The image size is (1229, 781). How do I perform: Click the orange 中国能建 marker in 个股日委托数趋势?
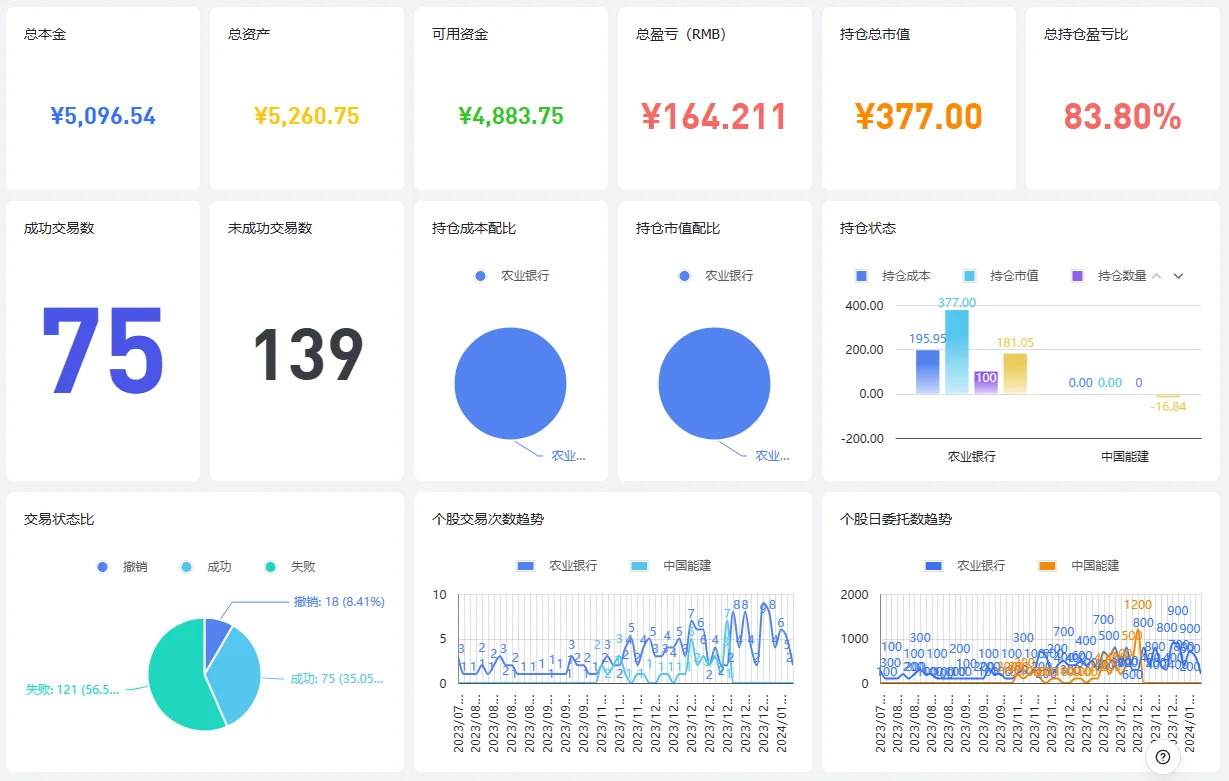point(1047,566)
